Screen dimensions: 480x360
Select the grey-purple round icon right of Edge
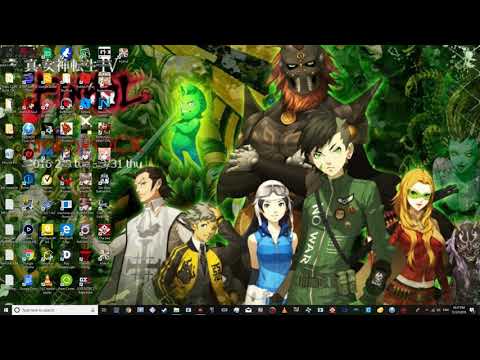tap(85, 230)
